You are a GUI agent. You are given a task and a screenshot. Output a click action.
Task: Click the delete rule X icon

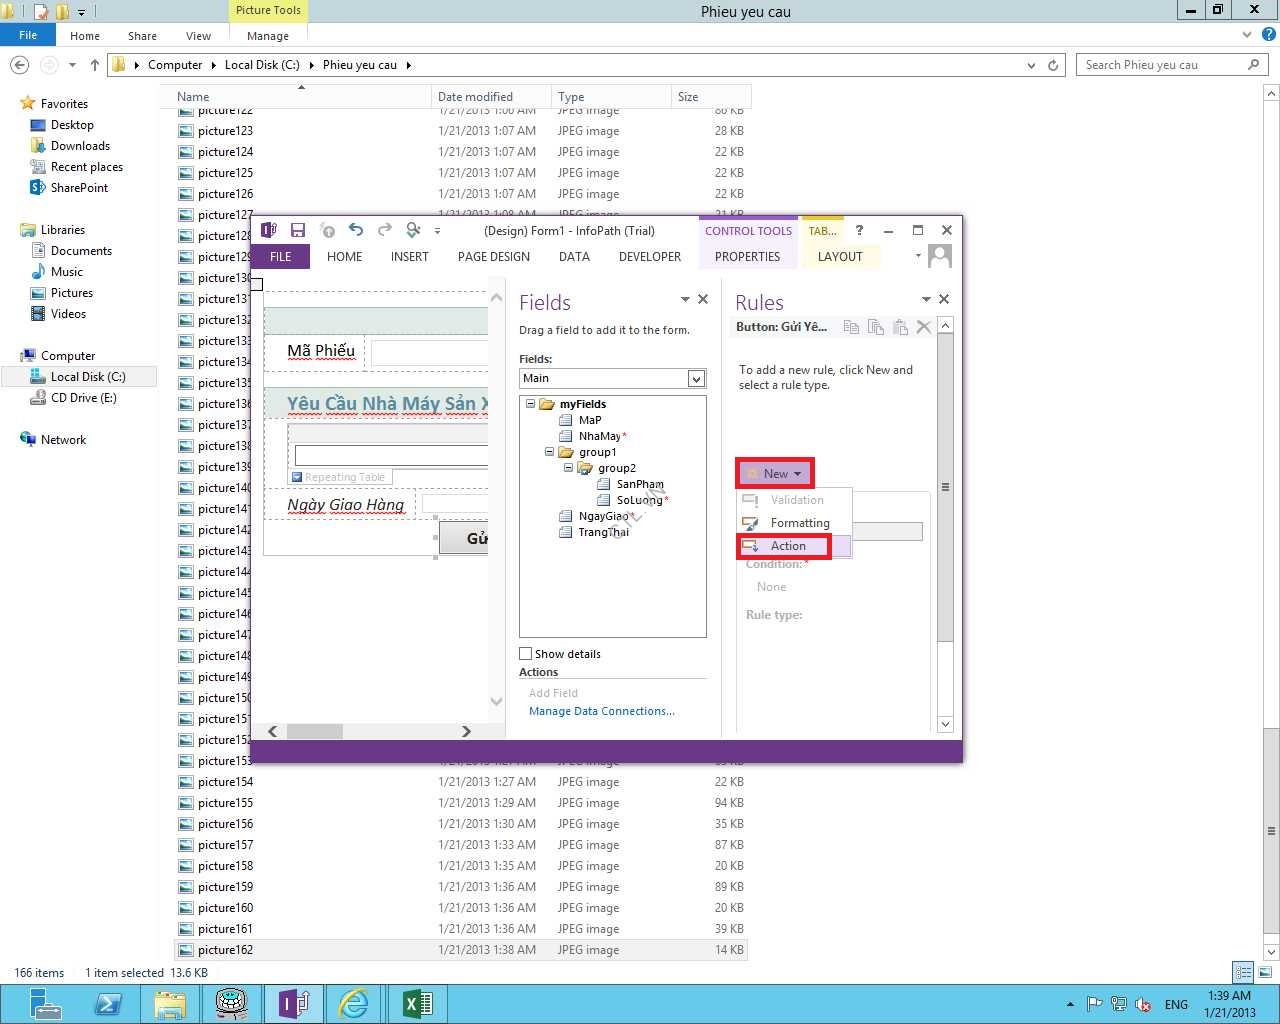tap(924, 327)
